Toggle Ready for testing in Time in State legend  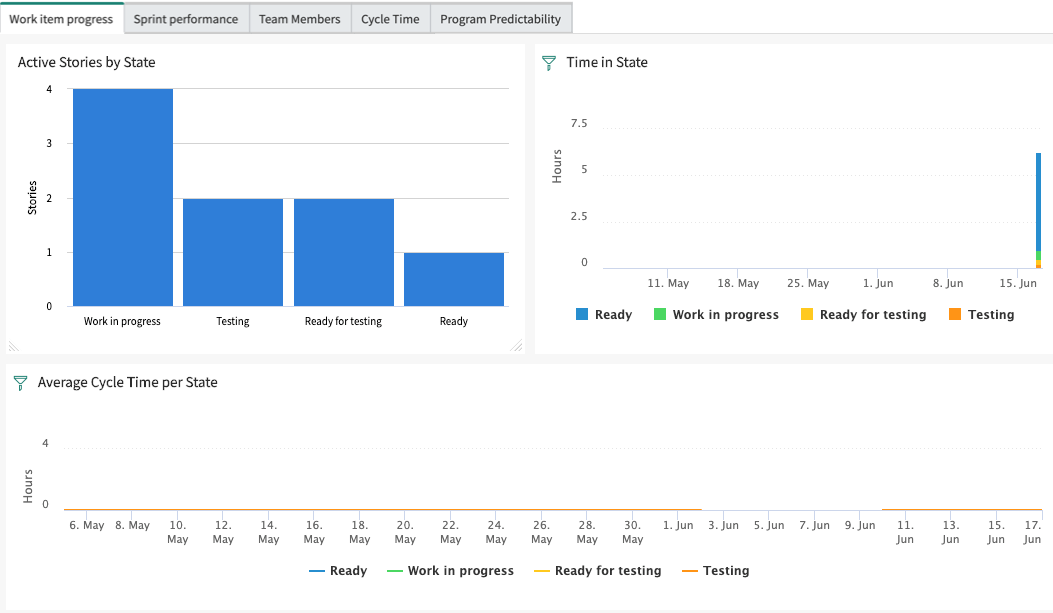(x=864, y=314)
